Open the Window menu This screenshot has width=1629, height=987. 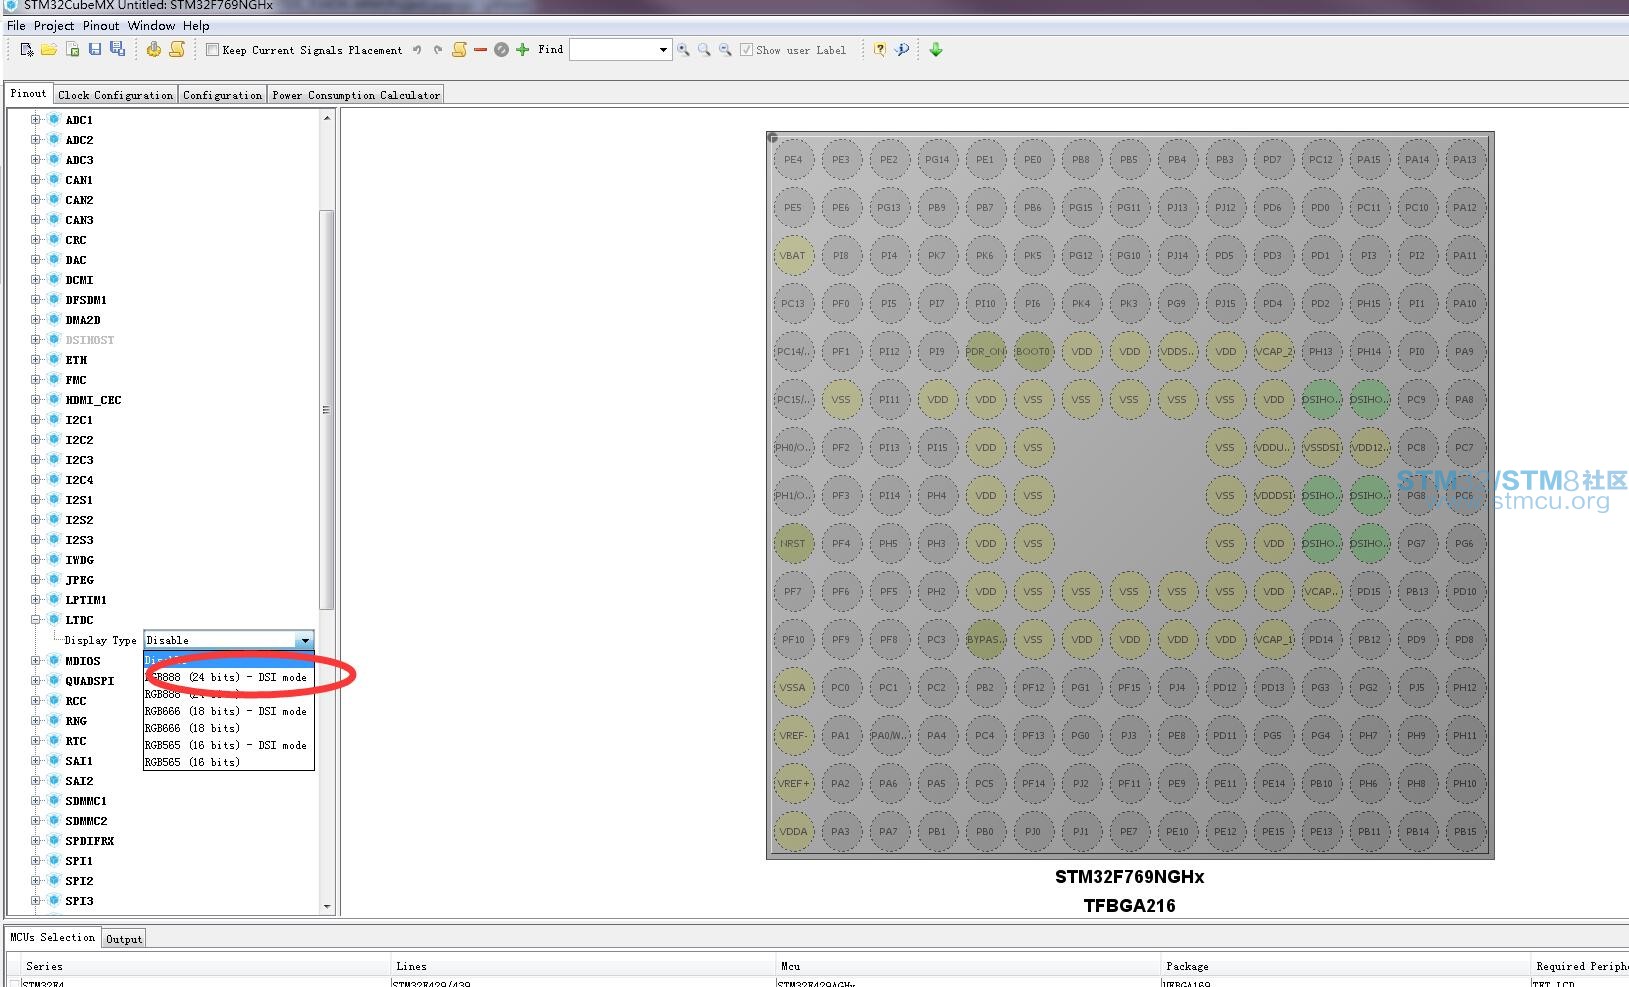click(151, 25)
